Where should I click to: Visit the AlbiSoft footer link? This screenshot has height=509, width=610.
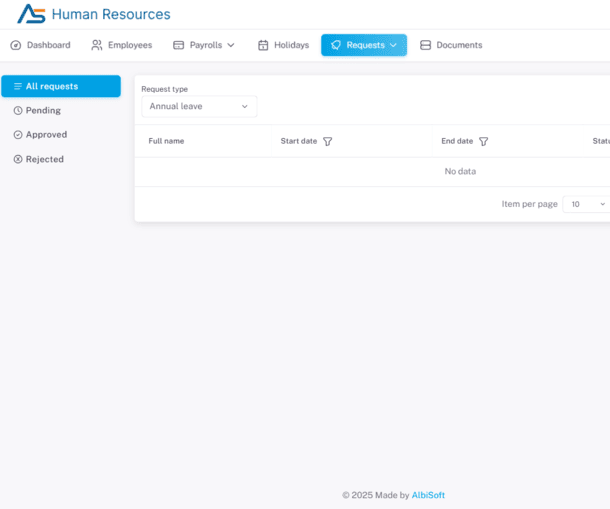428,495
